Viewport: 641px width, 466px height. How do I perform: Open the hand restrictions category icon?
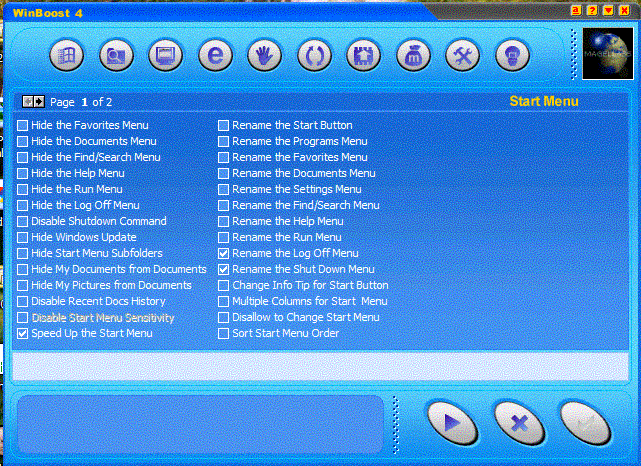(x=264, y=56)
